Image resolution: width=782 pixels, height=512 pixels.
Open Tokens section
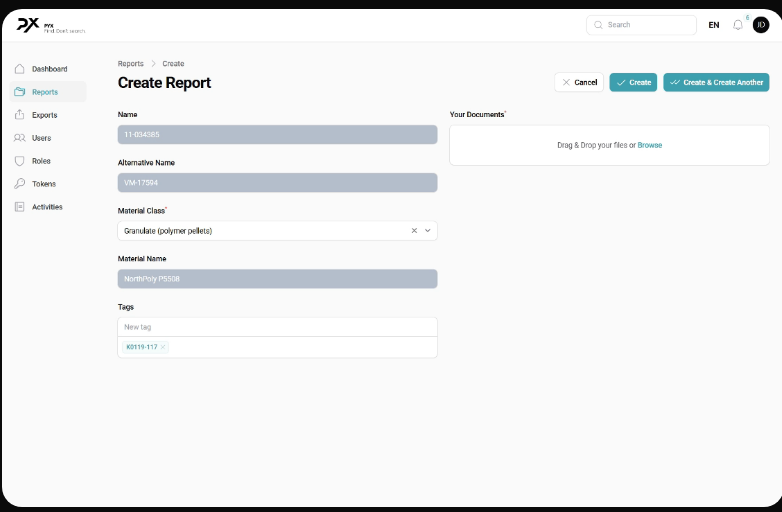point(48,183)
